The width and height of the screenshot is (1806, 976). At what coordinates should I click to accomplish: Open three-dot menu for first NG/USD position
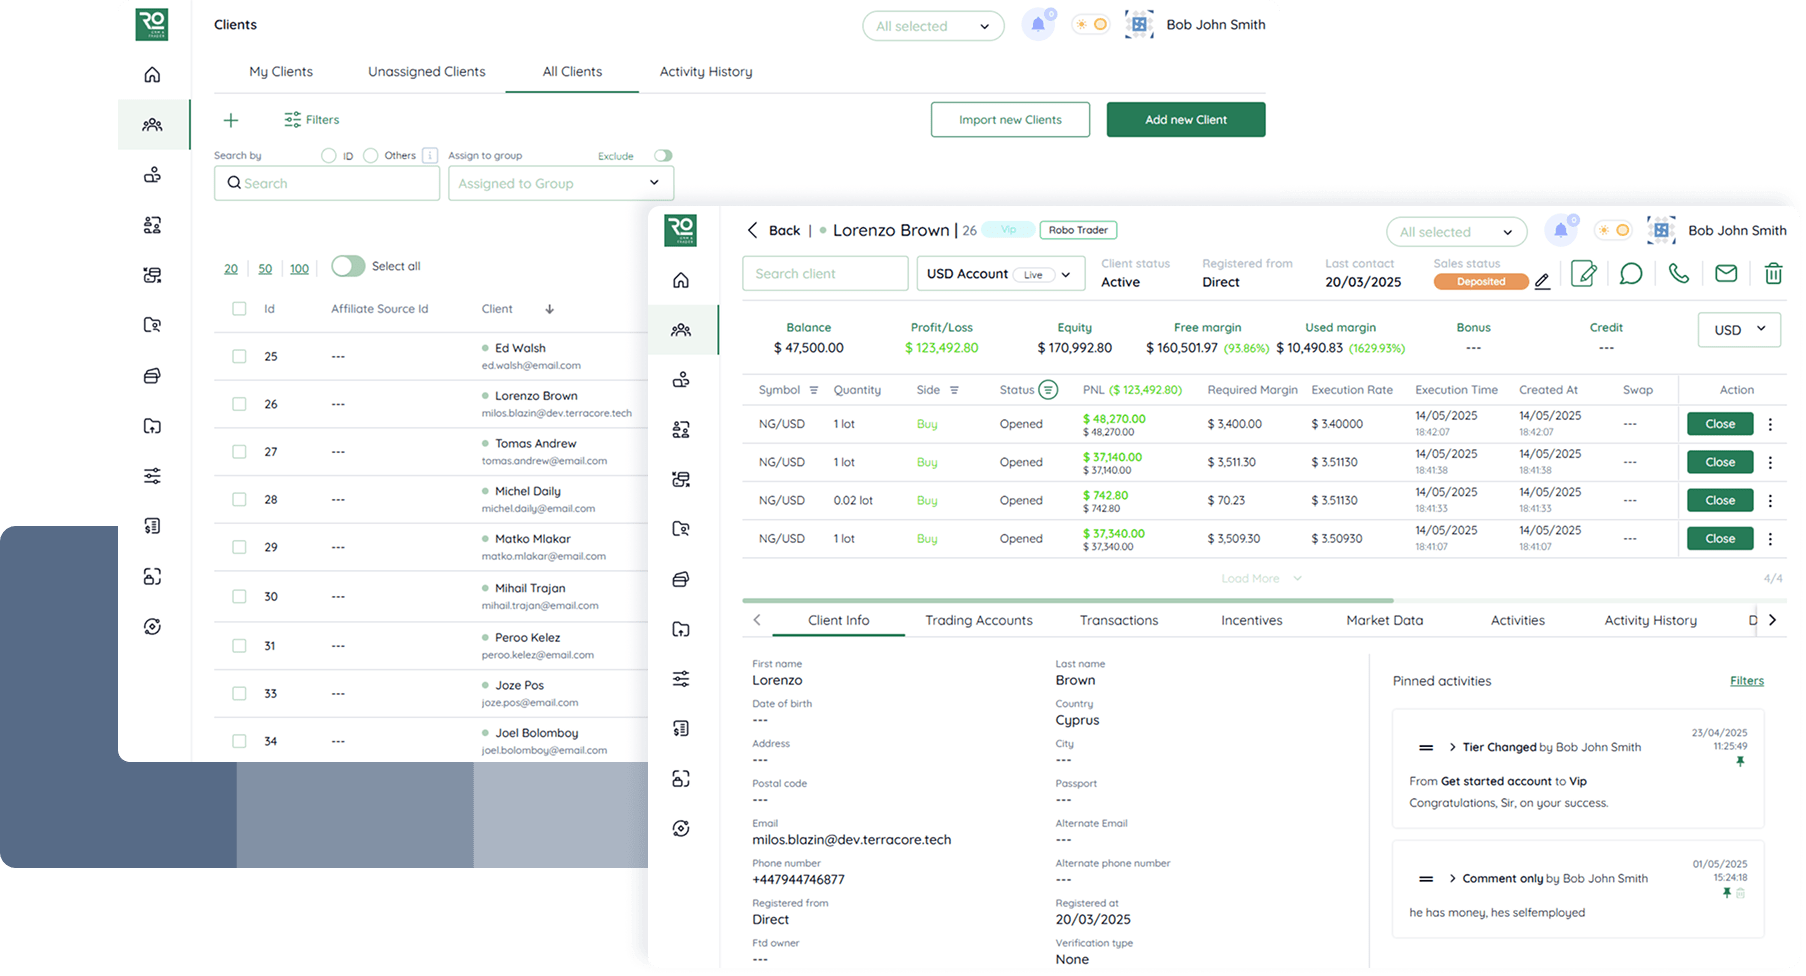tap(1770, 424)
